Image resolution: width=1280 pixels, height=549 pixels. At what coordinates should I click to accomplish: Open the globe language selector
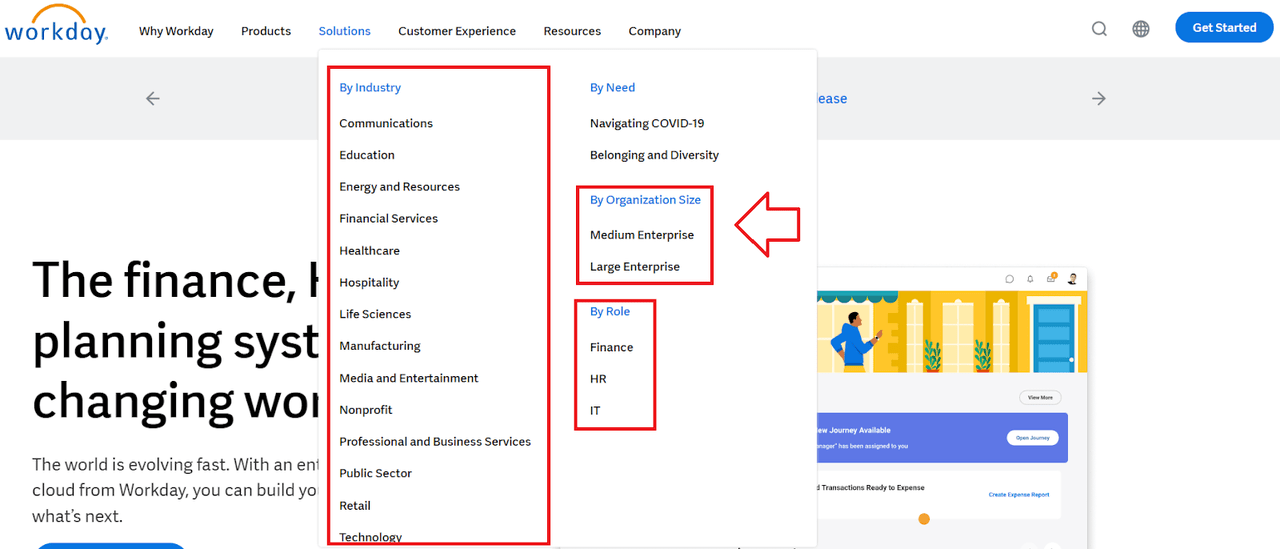(1141, 29)
